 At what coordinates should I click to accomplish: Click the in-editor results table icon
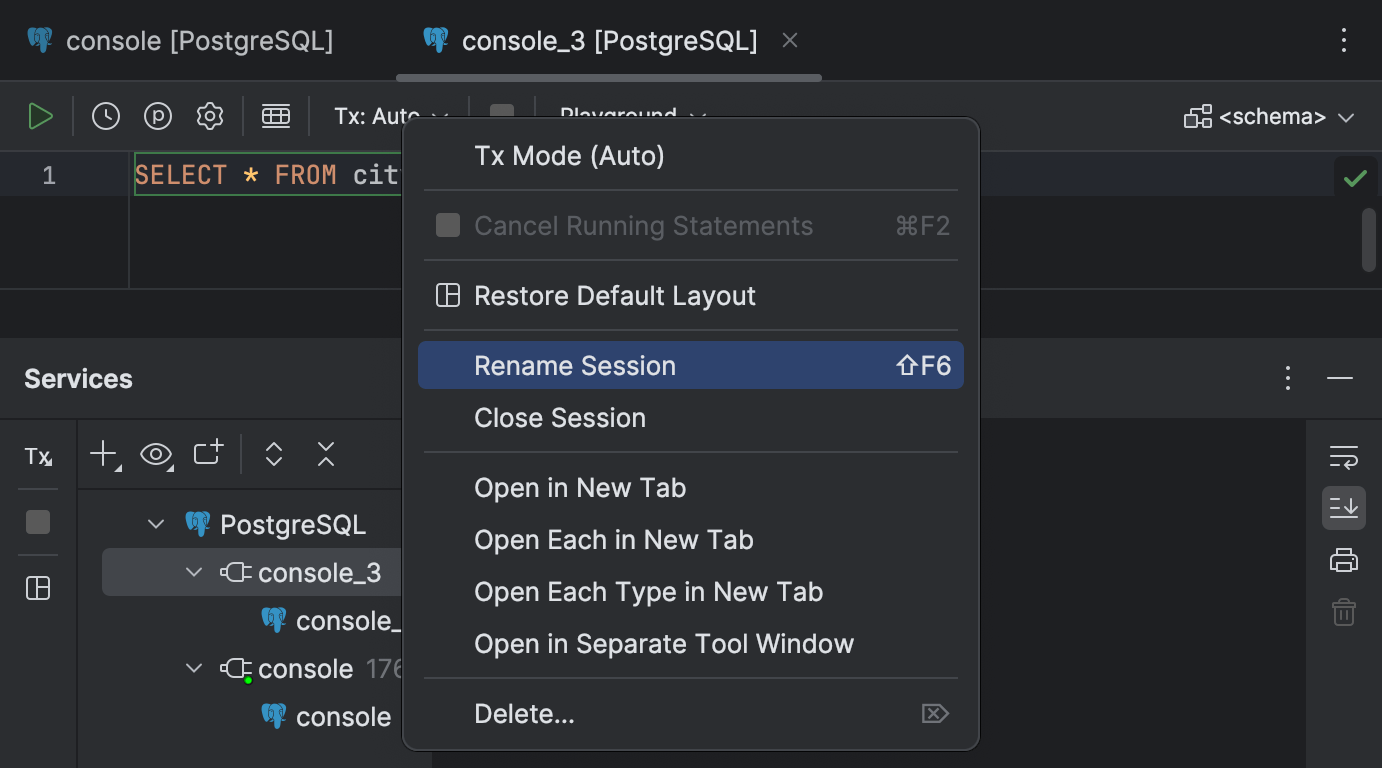click(x=276, y=115)
